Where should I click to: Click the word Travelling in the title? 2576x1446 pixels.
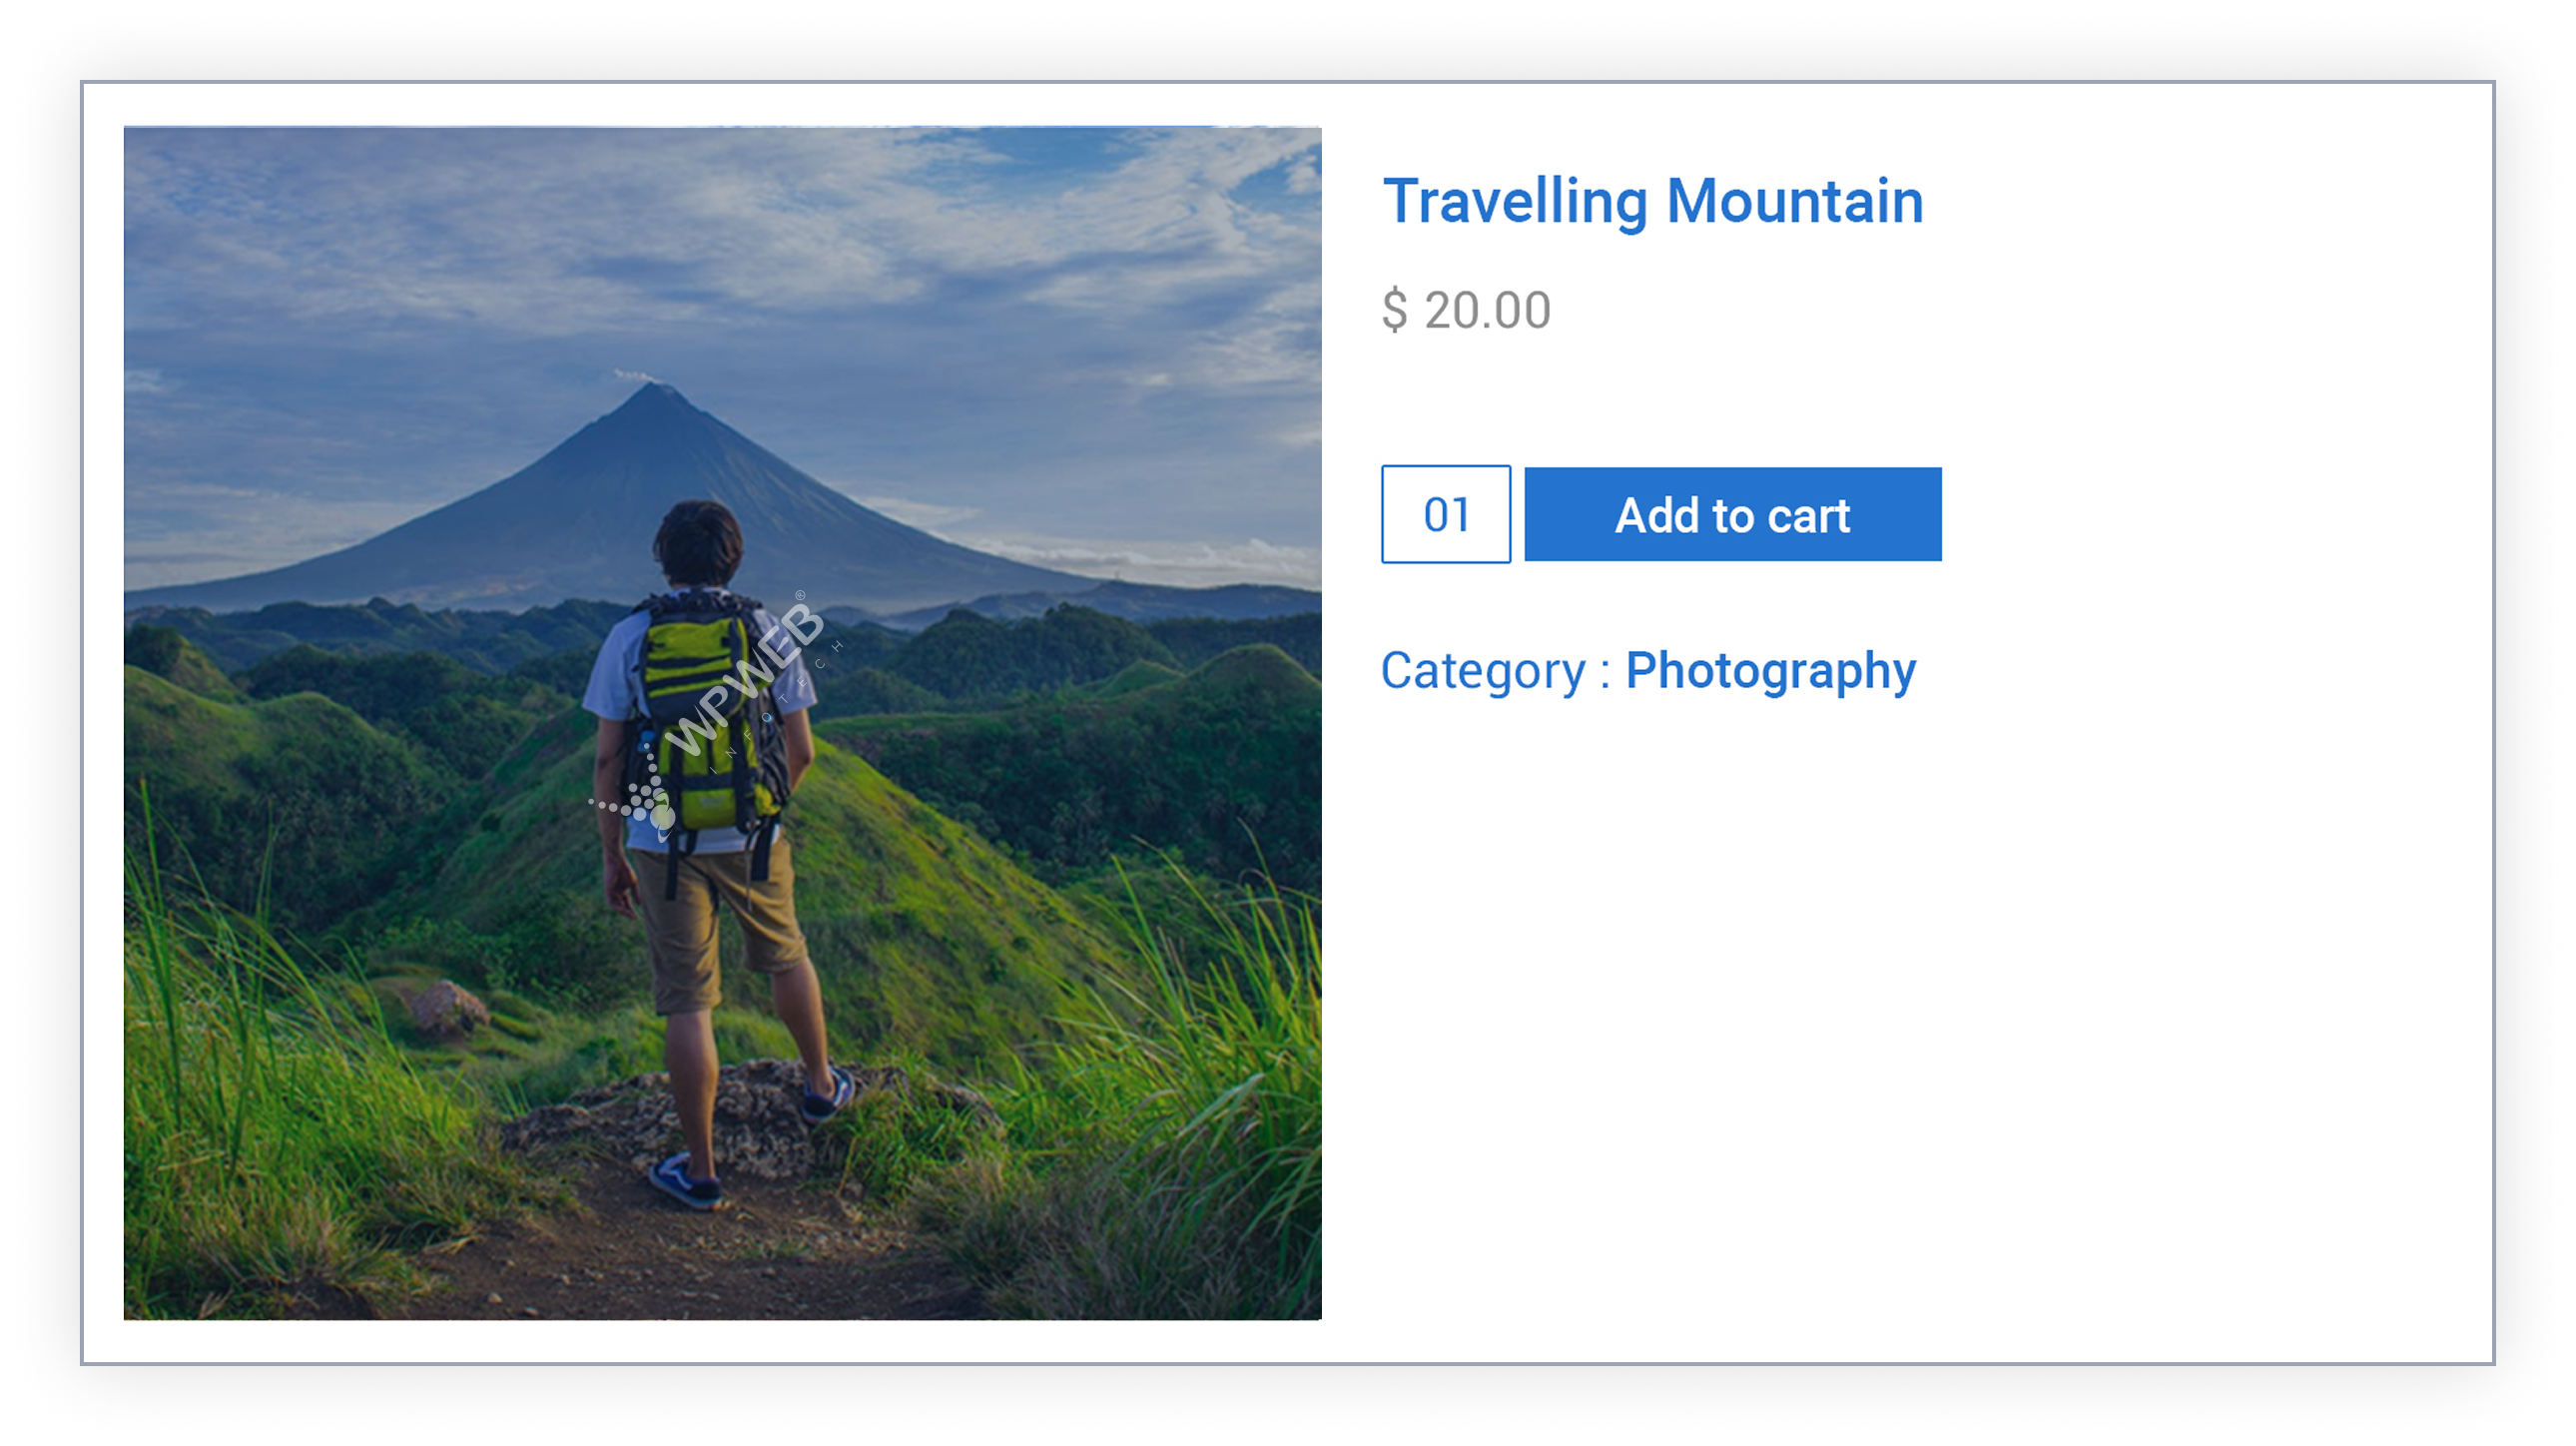coord(1515,202)
